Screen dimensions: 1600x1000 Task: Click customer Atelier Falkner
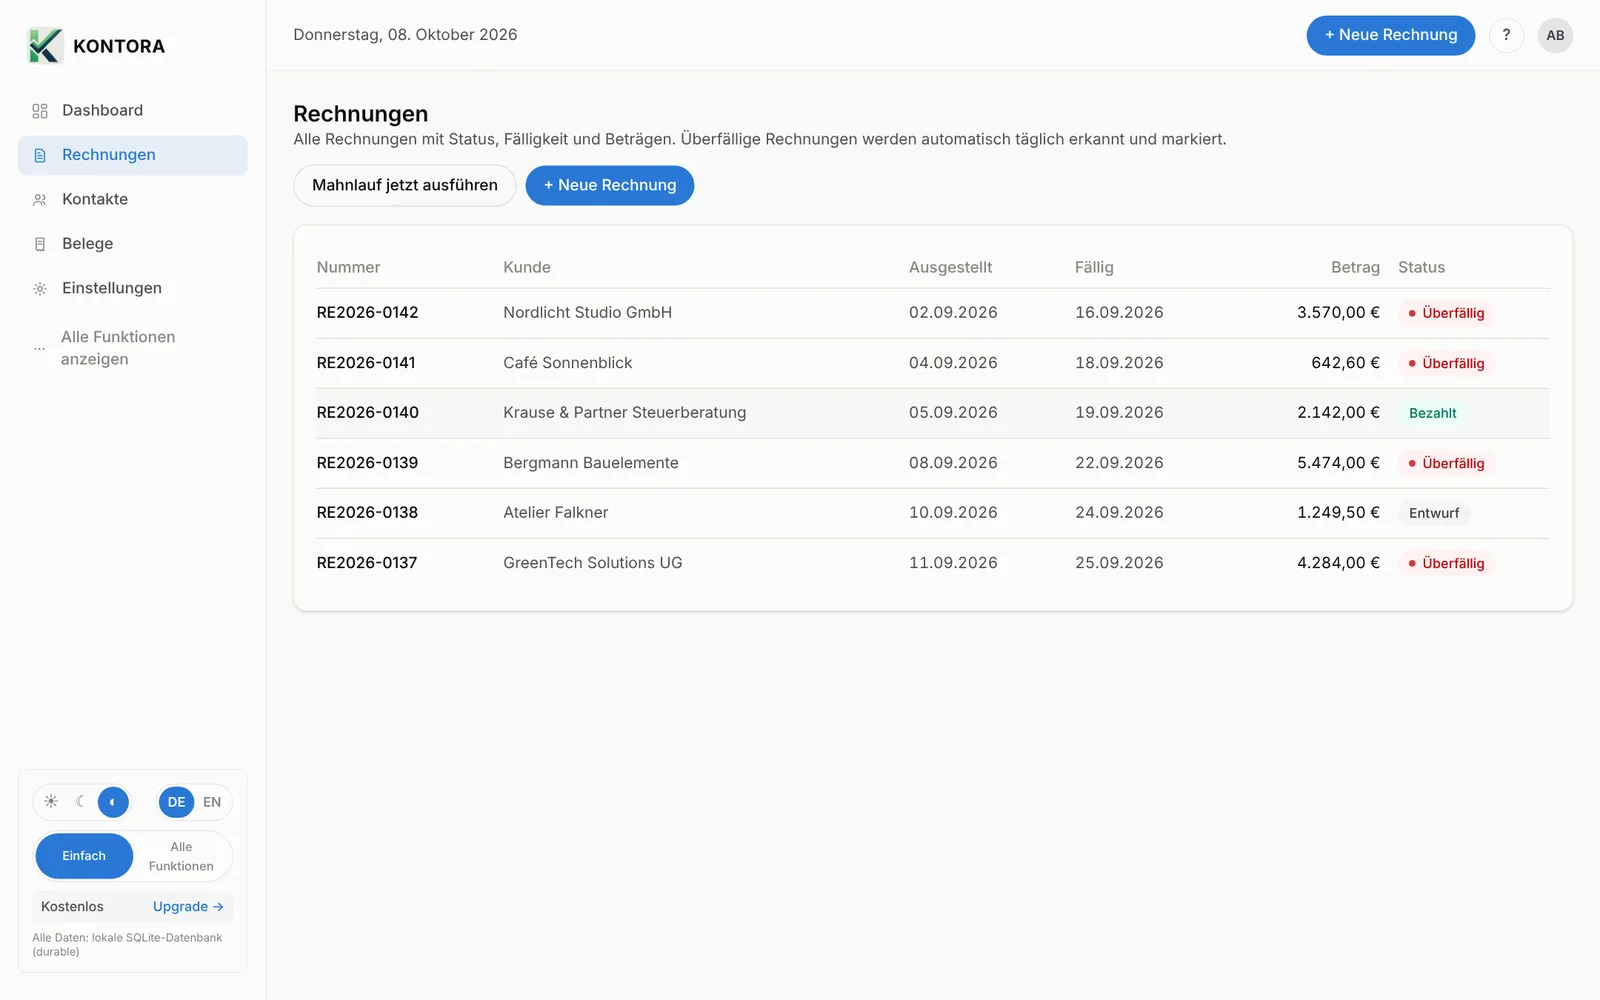(x=556, y=513)
